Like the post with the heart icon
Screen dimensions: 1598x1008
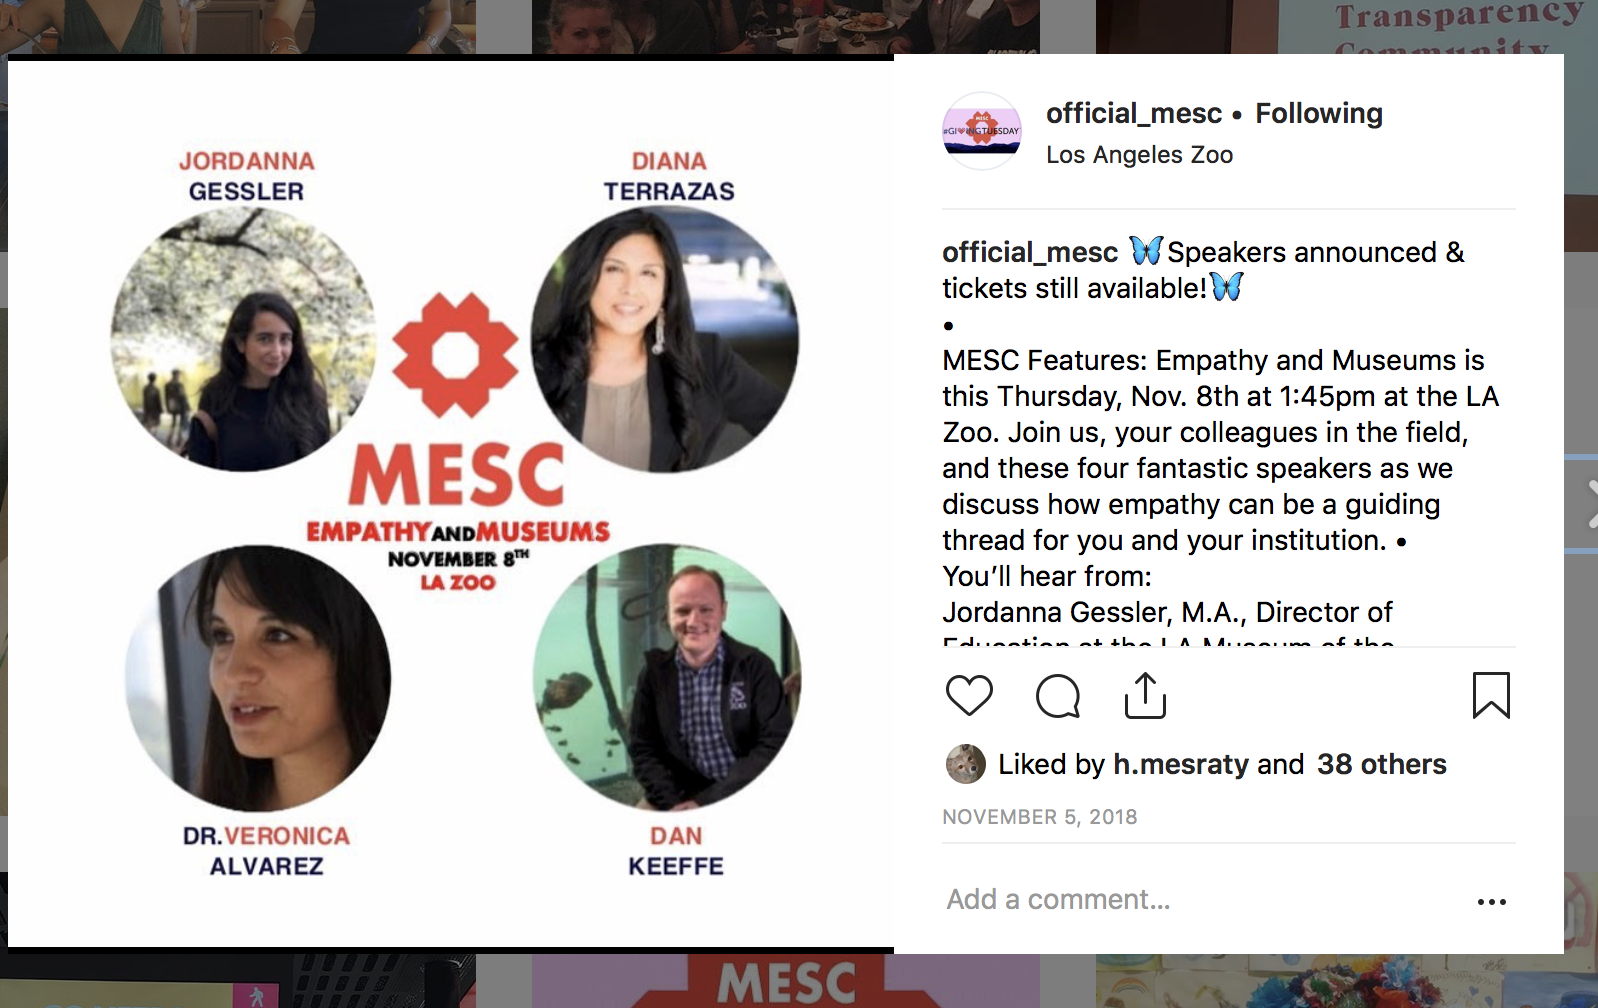coord(969,696)
